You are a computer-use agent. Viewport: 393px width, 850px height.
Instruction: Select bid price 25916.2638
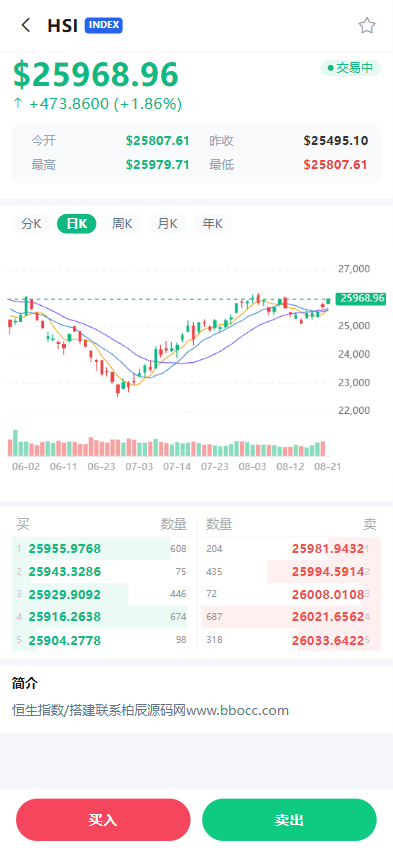pos(65,617)
